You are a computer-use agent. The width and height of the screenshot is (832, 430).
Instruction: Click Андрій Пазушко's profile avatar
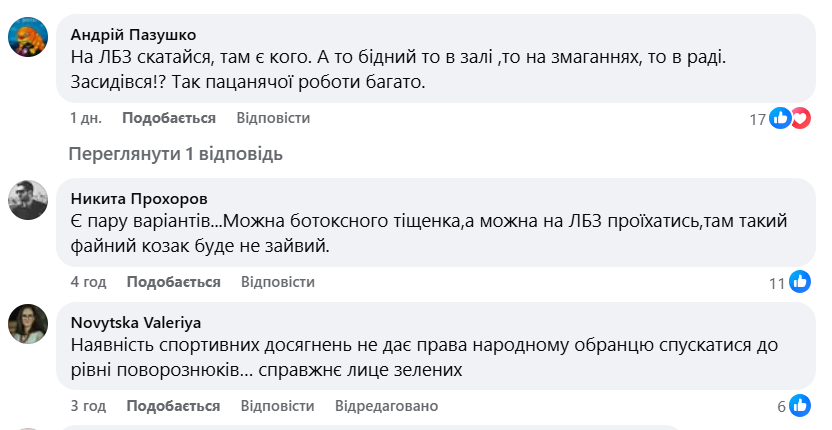[x=28, y=37]
